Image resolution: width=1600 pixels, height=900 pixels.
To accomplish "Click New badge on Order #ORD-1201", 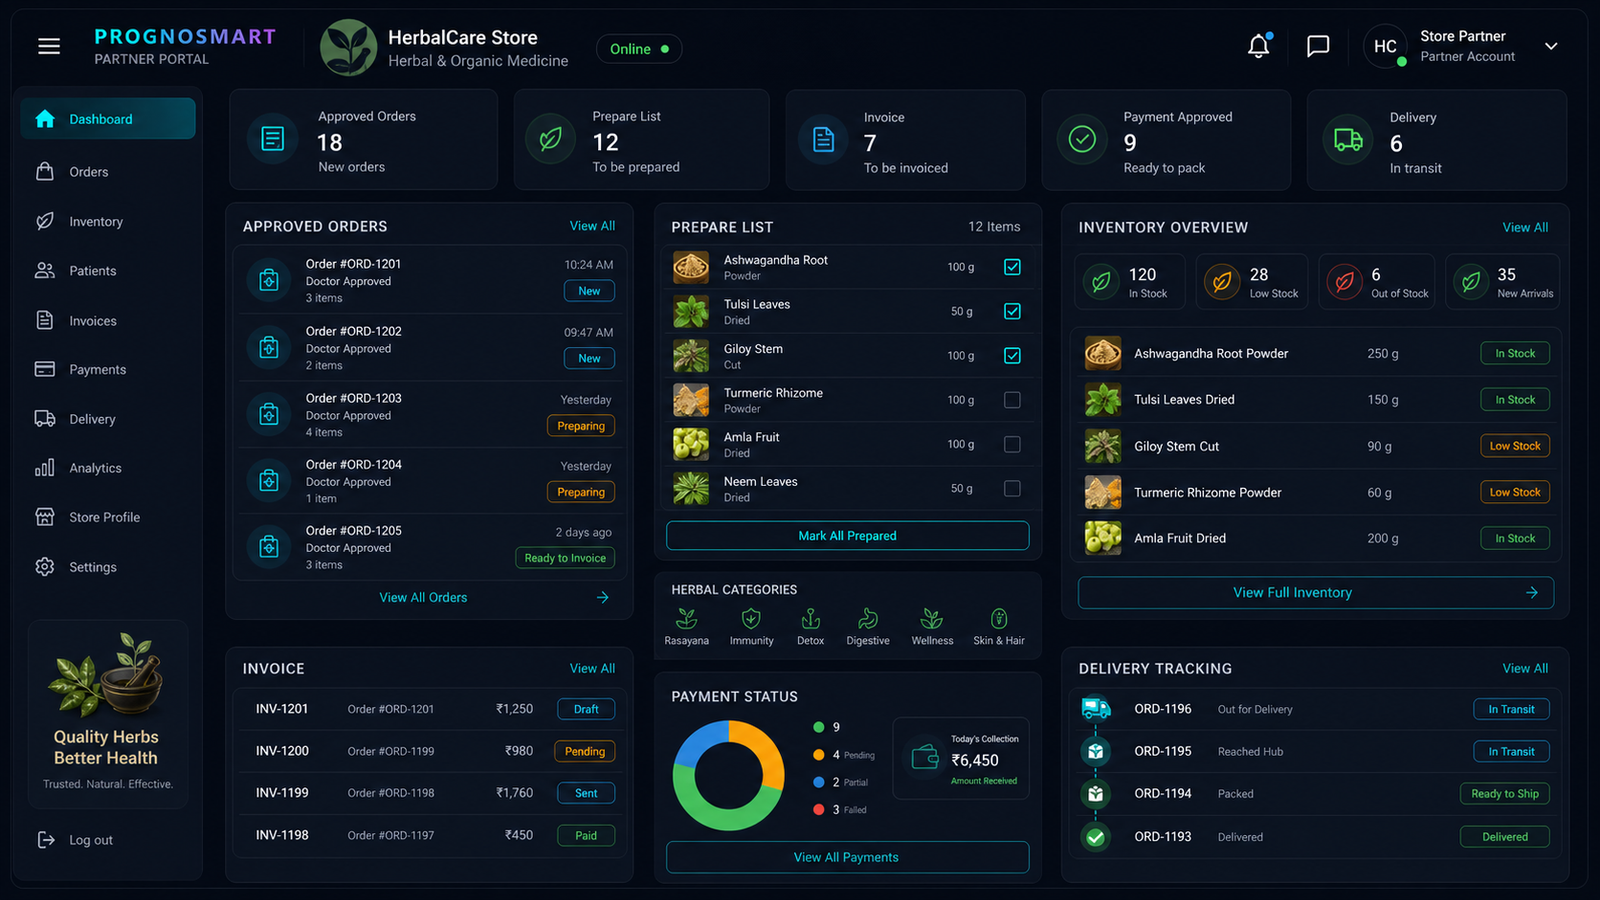I will [589, 291].
